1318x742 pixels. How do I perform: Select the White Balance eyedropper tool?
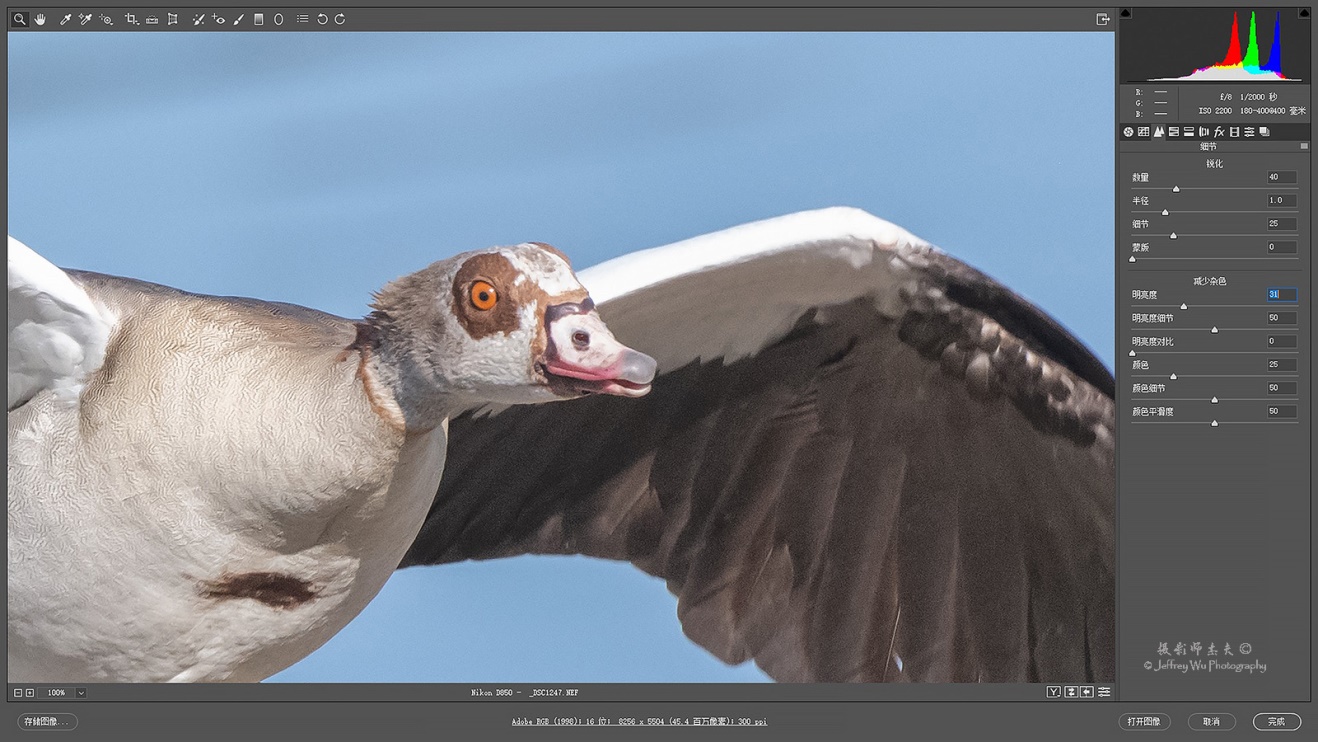point(64,18)
